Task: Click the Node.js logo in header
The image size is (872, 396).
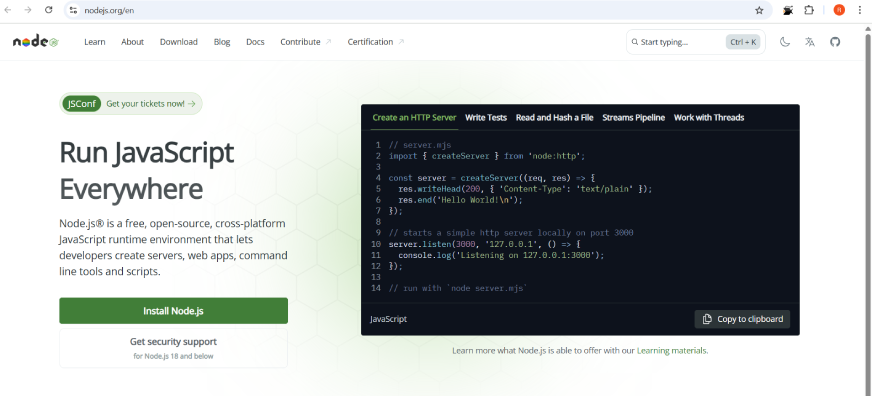Action: click(36, 42)
